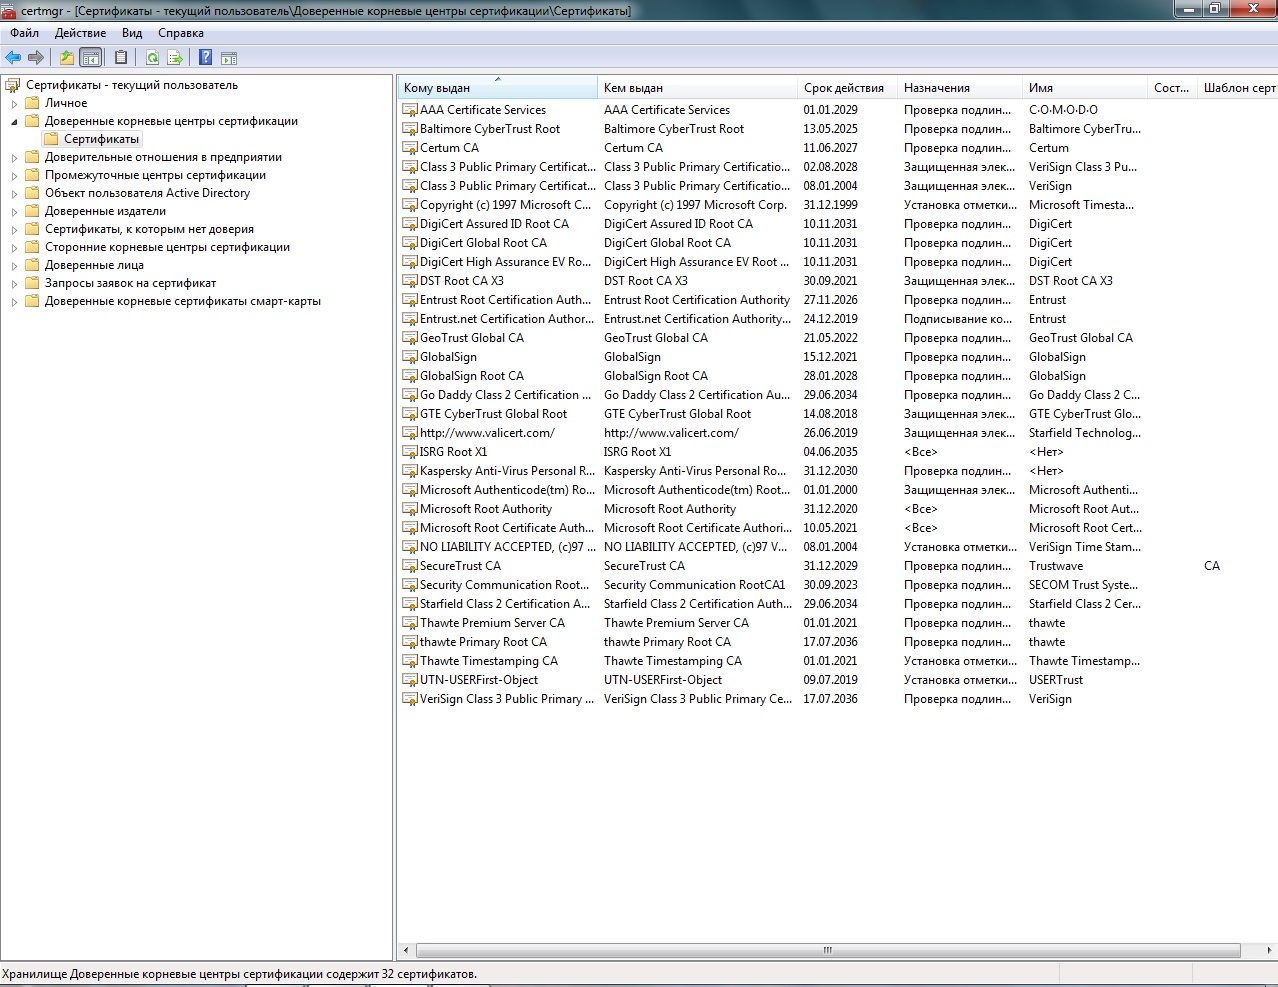The width and height of the screenshot is (1278, 987).
Task: Click the Paste clipboard toolbar icon
Action: [x=121, y=58]
